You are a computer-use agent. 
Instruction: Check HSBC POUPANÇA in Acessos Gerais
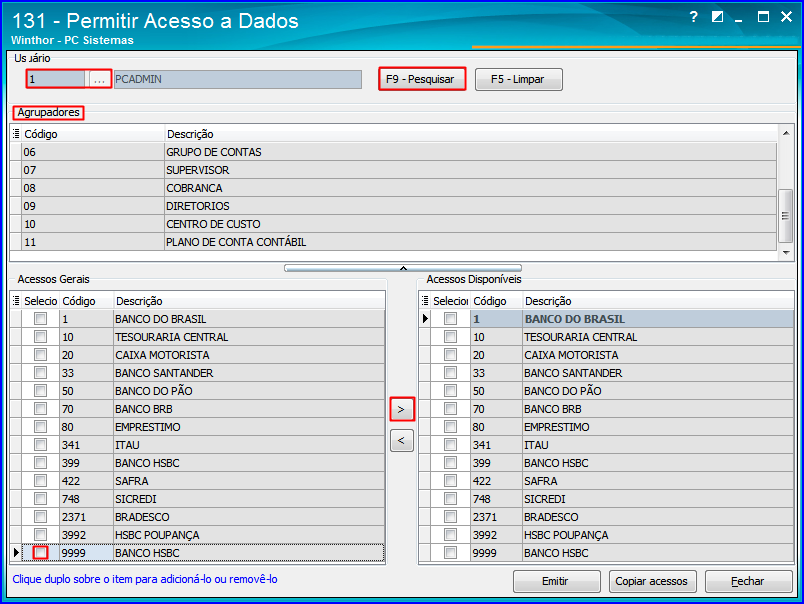(41, 535)
